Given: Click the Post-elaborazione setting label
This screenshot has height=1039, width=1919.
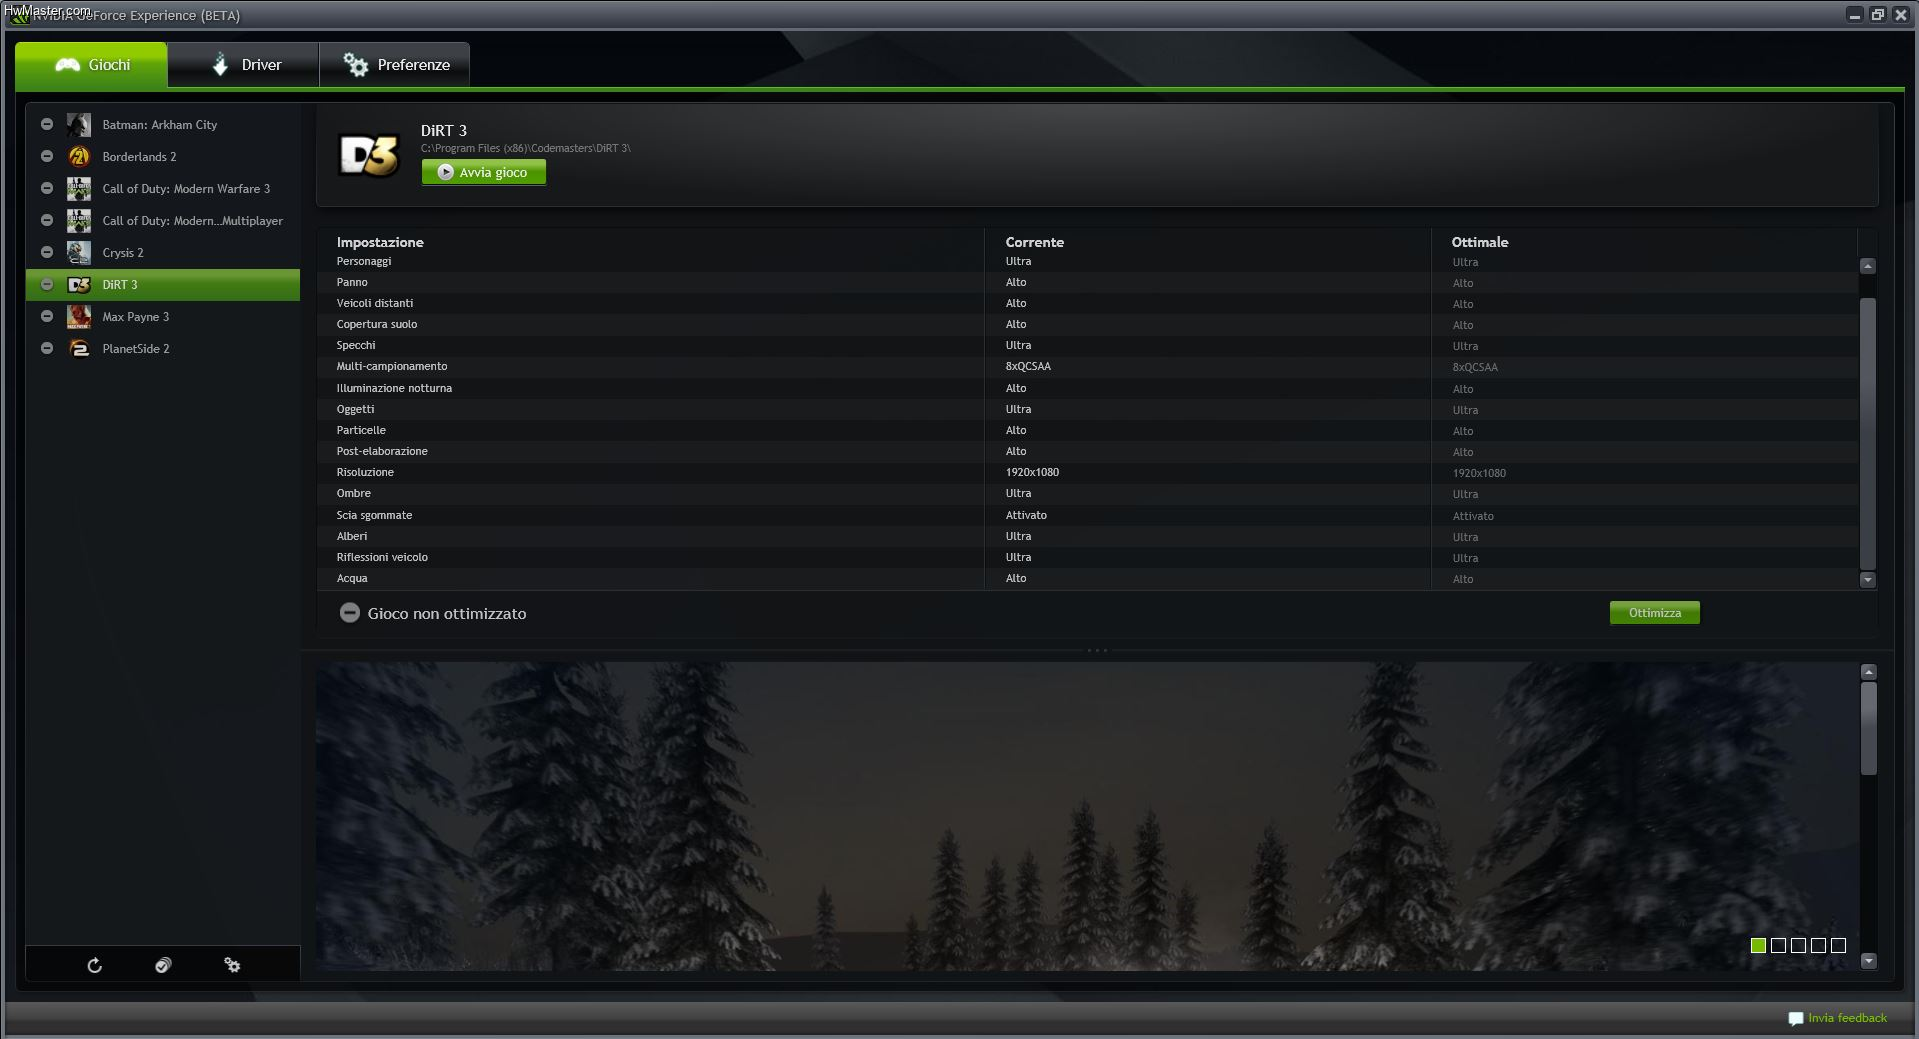Looking at the screenshot, I should point(382,451).
